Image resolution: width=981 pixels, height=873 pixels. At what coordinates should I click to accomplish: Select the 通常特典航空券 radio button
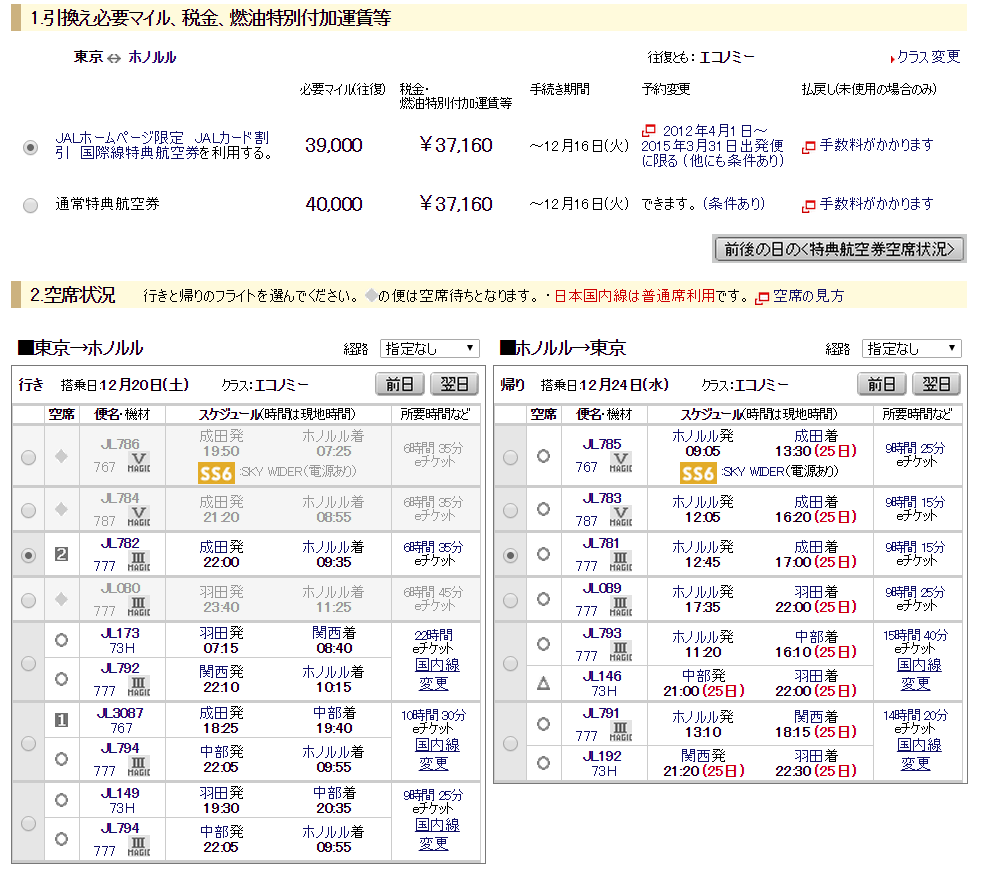tap(30, 205)
